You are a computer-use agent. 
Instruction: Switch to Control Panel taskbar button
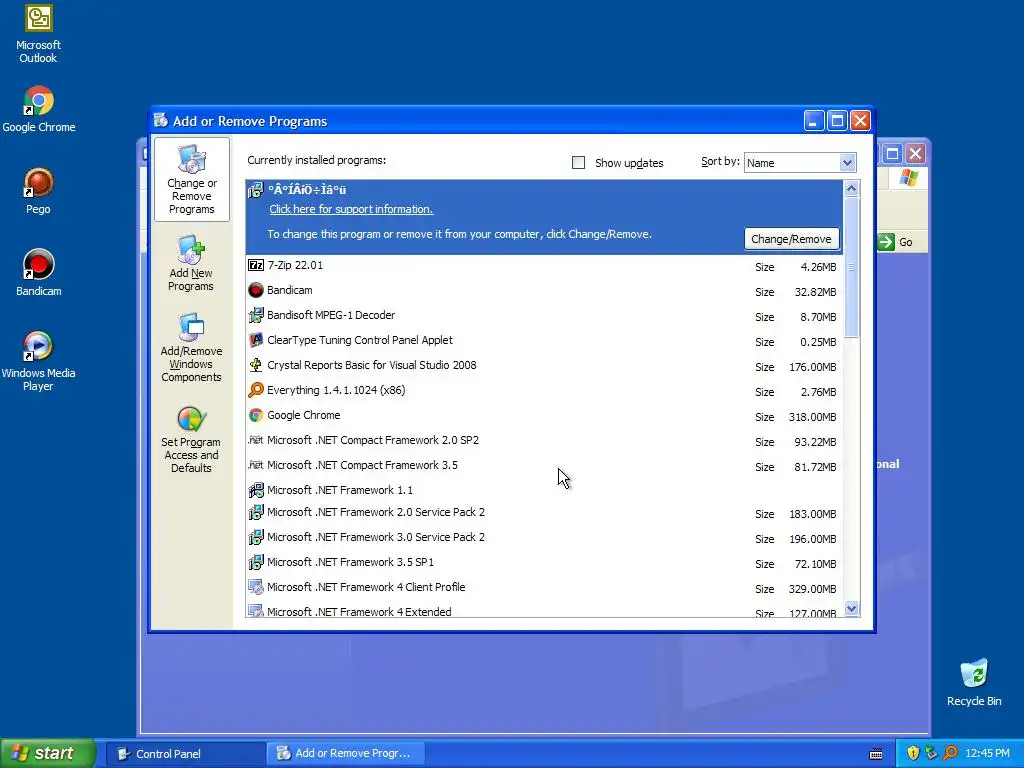click(x=184, y=754)
